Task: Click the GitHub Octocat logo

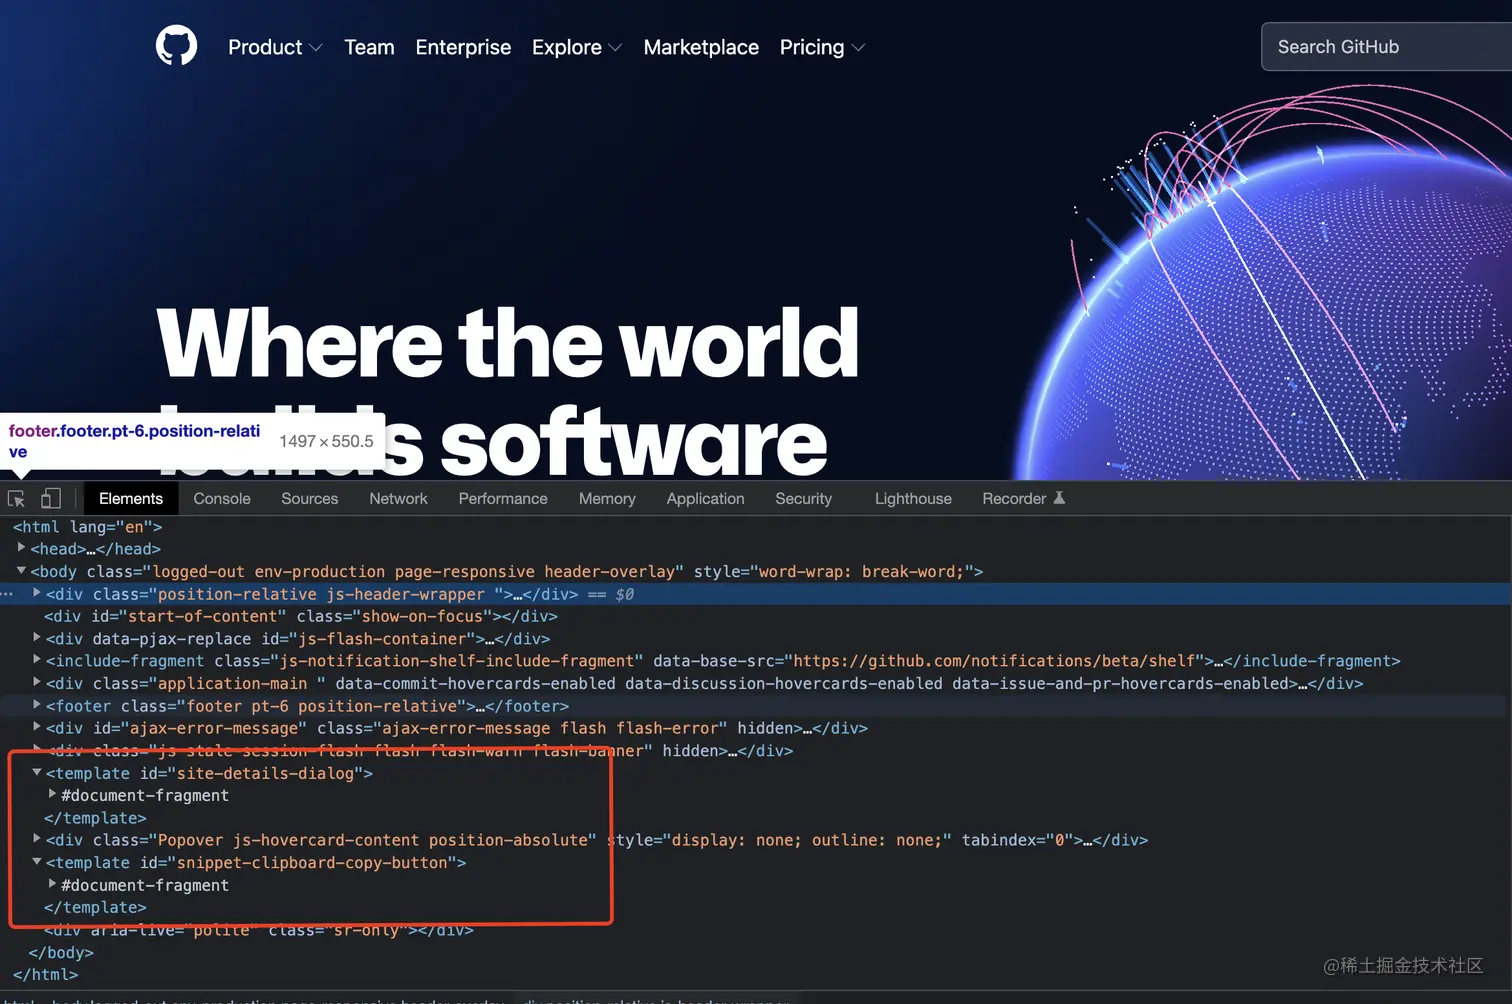Action: pyautogui.click(x=176, y=46)
